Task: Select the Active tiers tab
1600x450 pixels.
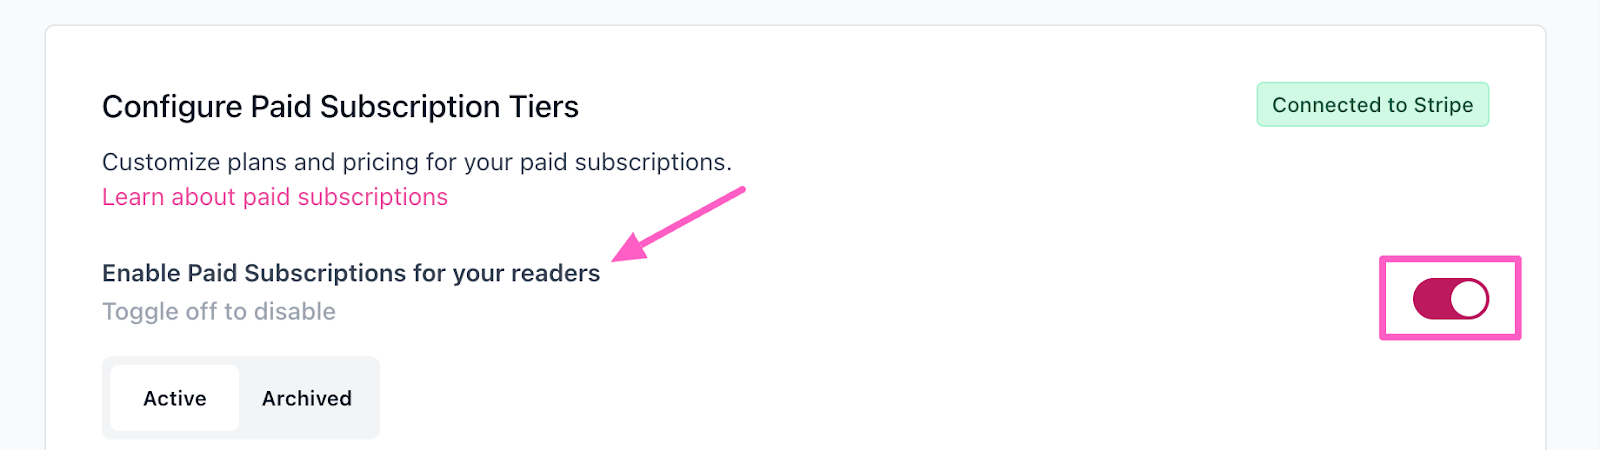Action: (x=175, y=398)
